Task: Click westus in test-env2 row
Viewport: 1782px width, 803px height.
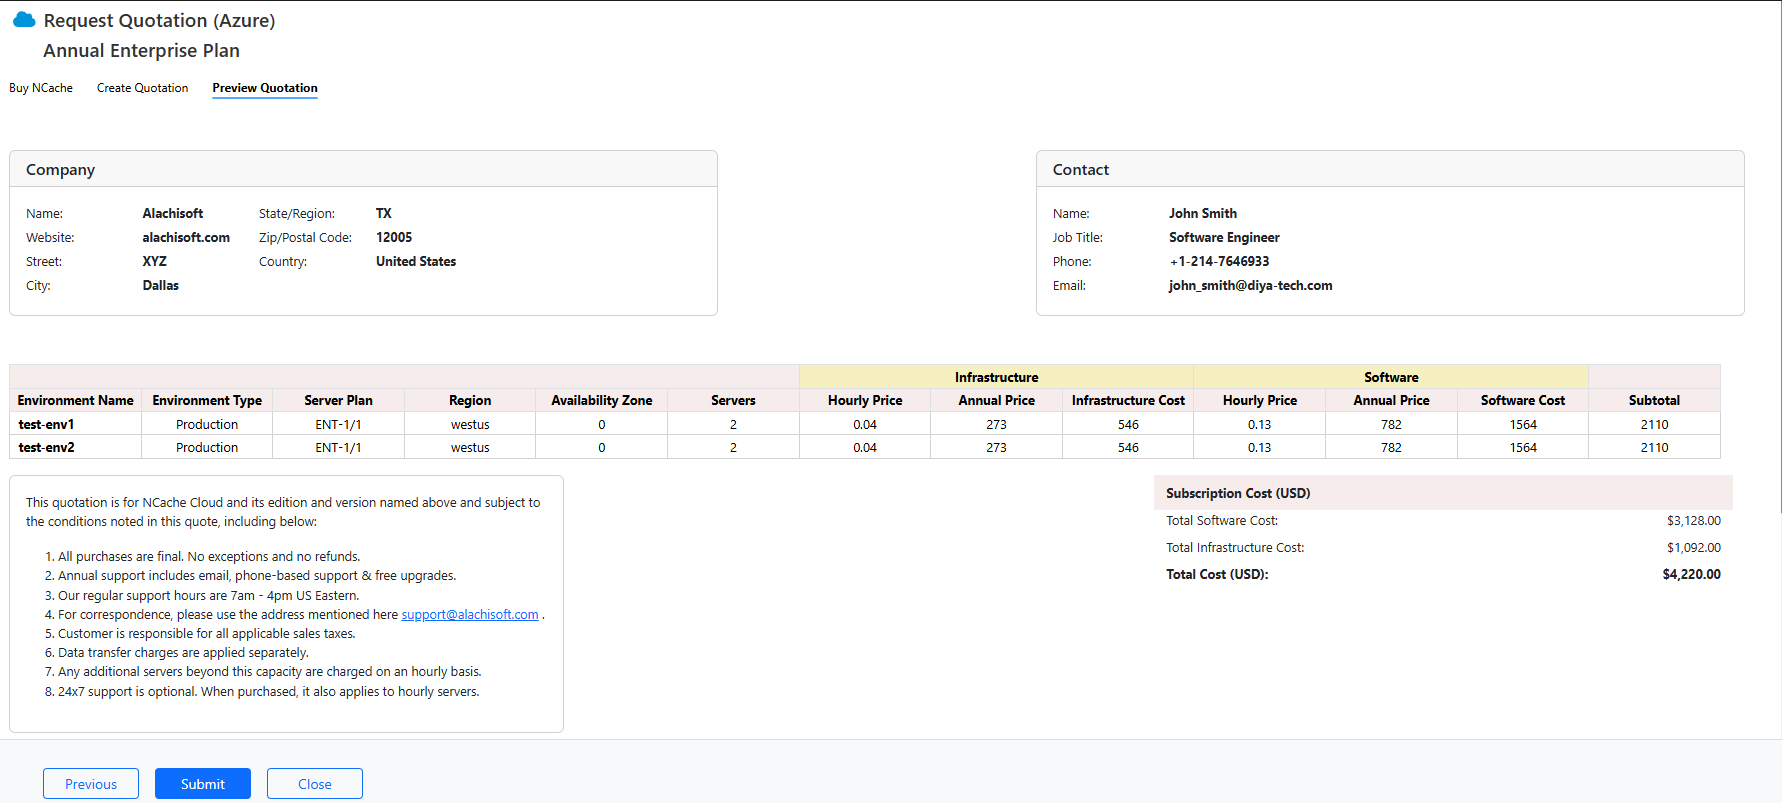Action: 470,447
